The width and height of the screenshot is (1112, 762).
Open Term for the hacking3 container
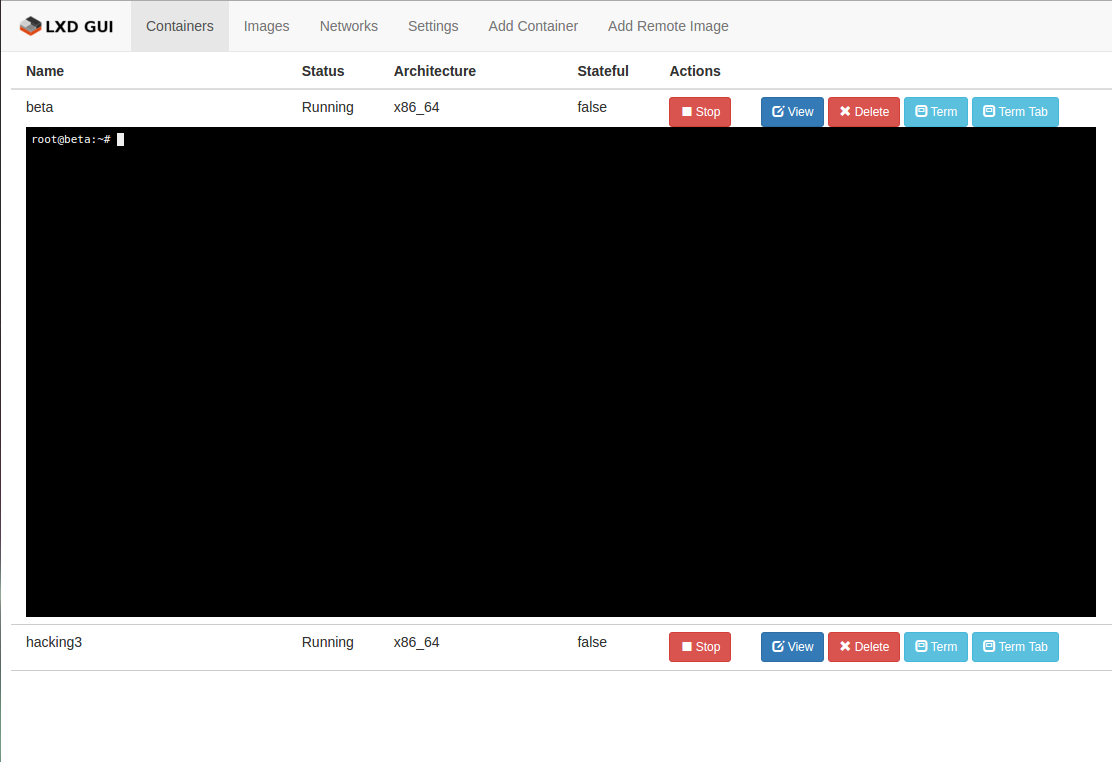[935, 647]
